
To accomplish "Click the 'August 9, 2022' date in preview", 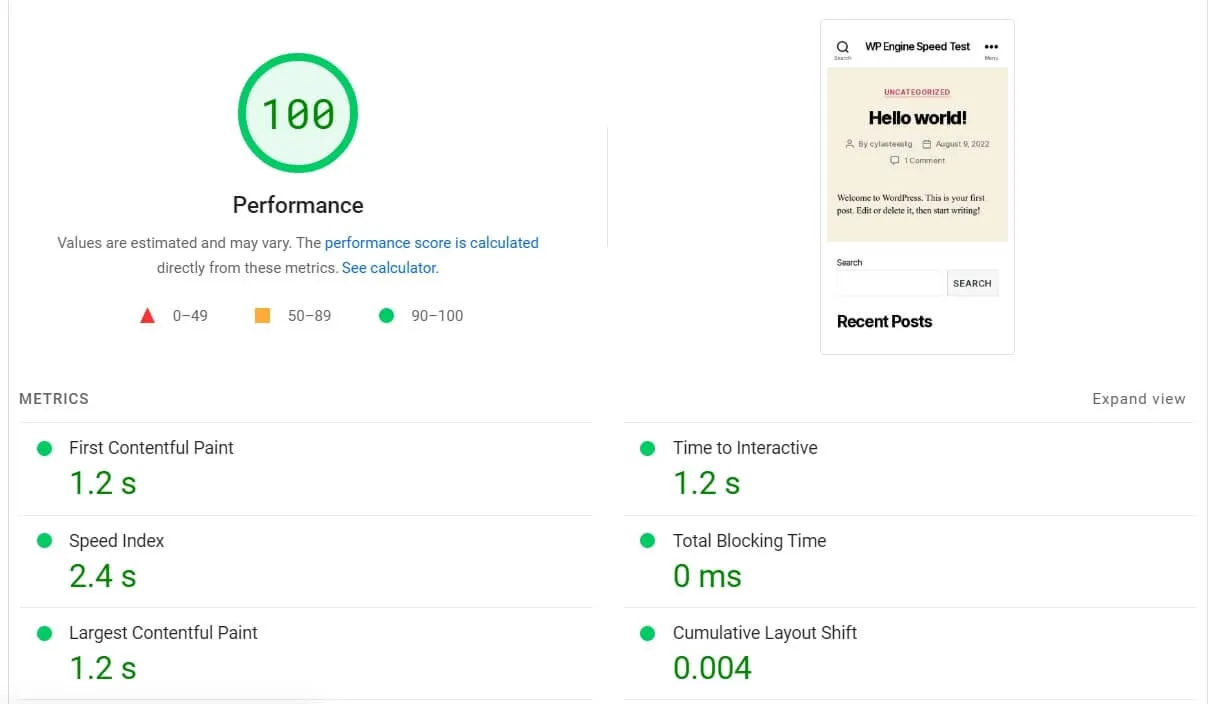I will tap(962, 144).
